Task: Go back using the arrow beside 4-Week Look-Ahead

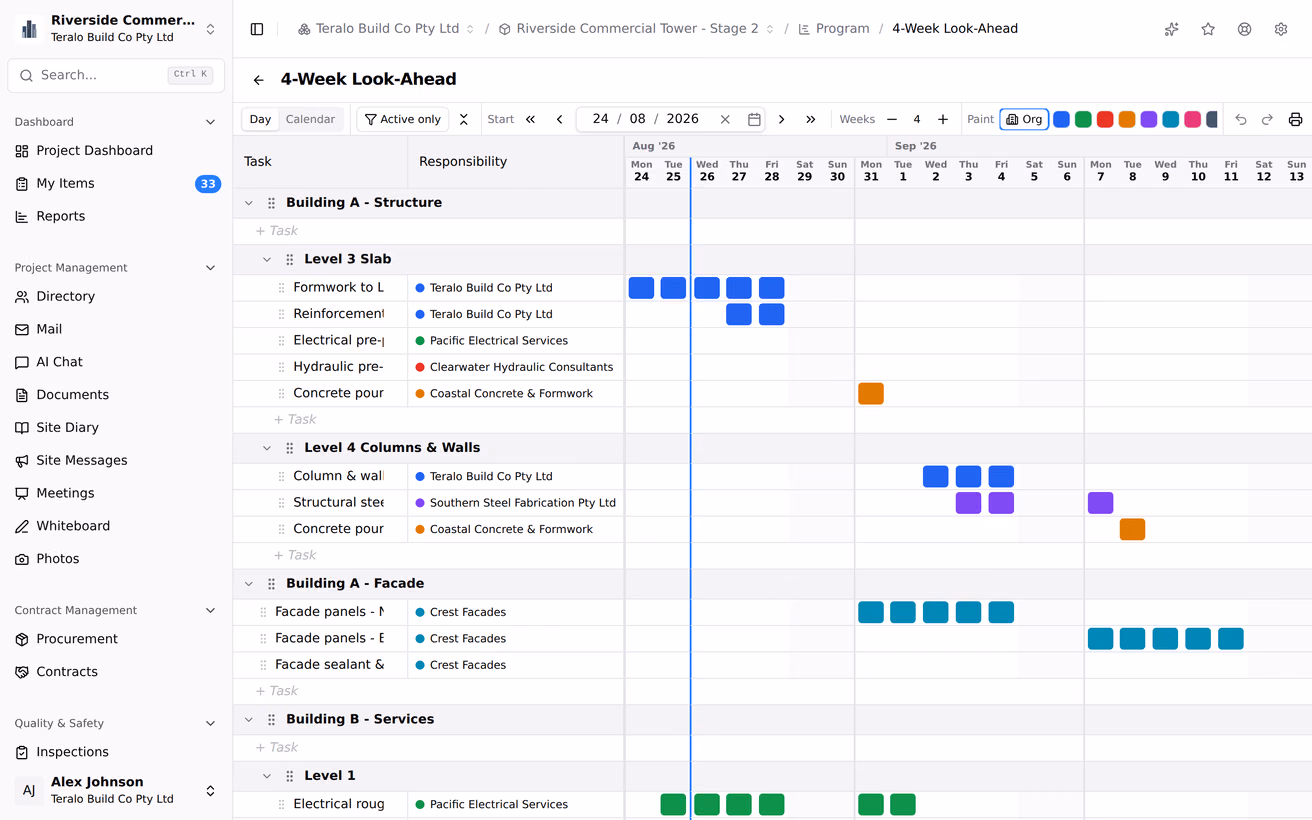Action: click(x=259, y=80)
